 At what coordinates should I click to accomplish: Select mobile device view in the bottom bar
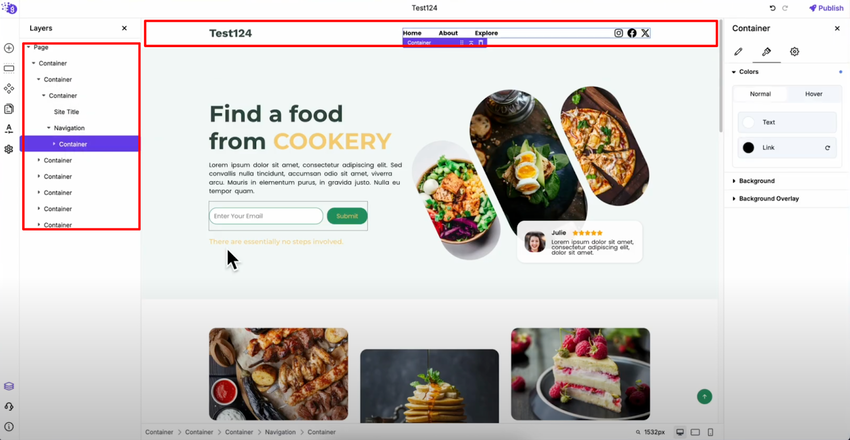(711, 432)
